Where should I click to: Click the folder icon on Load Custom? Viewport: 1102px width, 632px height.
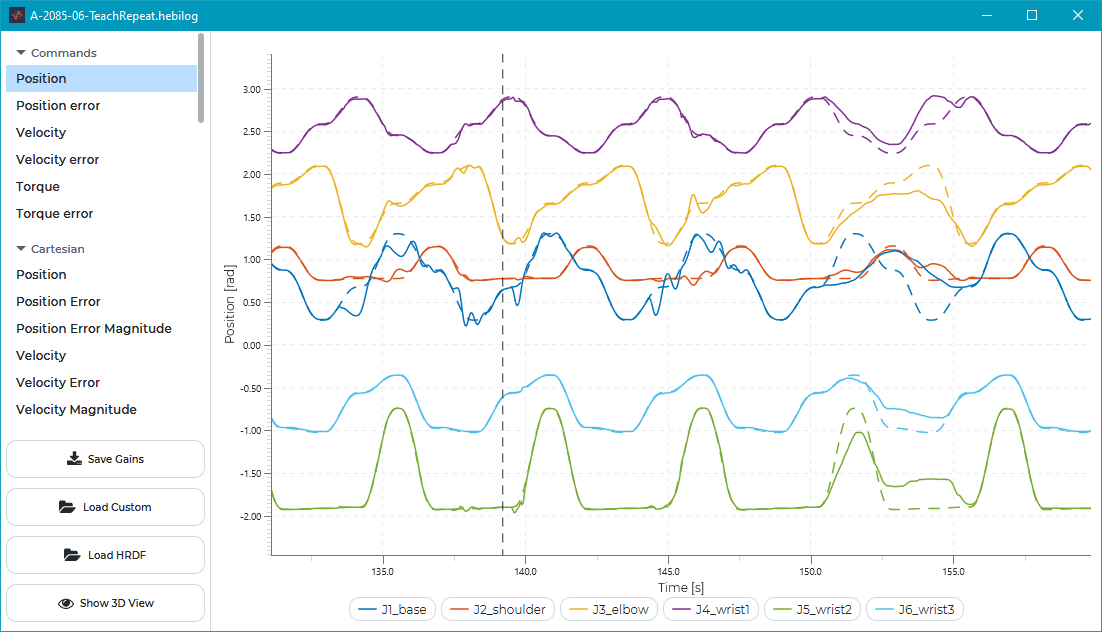(67, 507)
